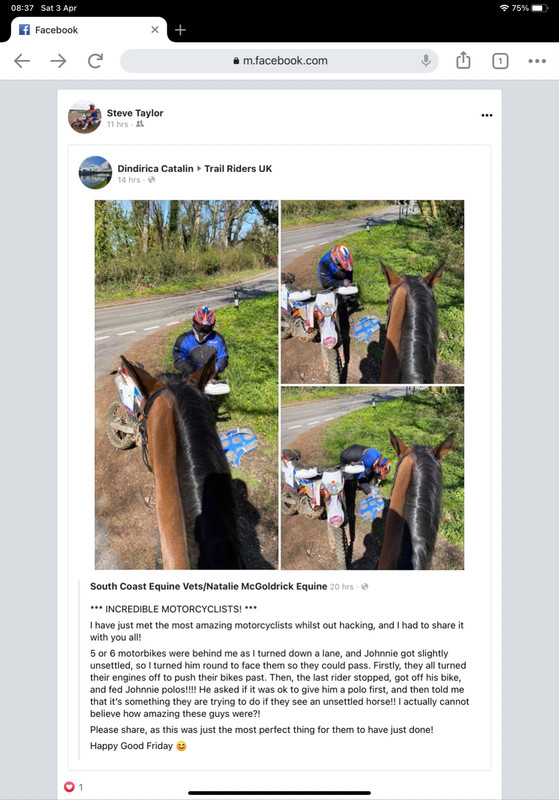Reload the page with the refresh icon
Viewport: 559px width, 800px height.
[95, 61]
